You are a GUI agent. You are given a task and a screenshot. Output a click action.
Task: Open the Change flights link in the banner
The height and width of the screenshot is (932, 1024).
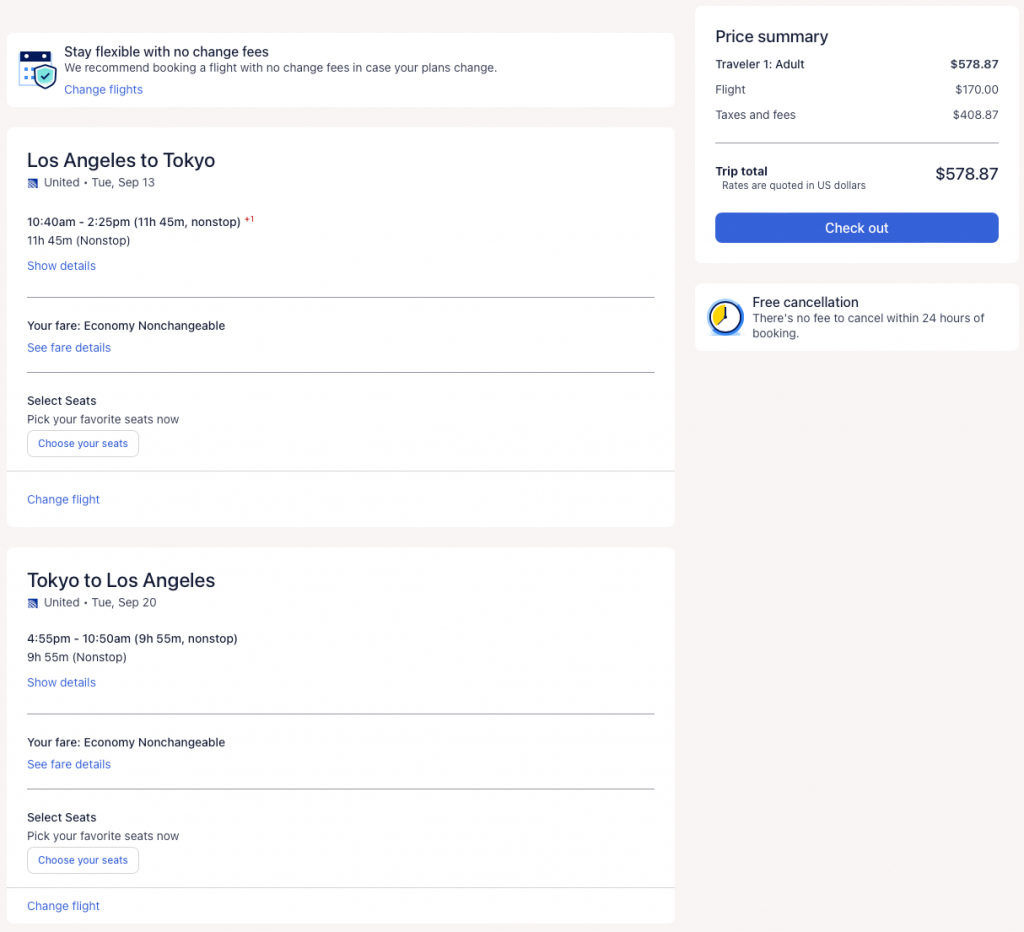pyautogui.click(x=103, y=90)
